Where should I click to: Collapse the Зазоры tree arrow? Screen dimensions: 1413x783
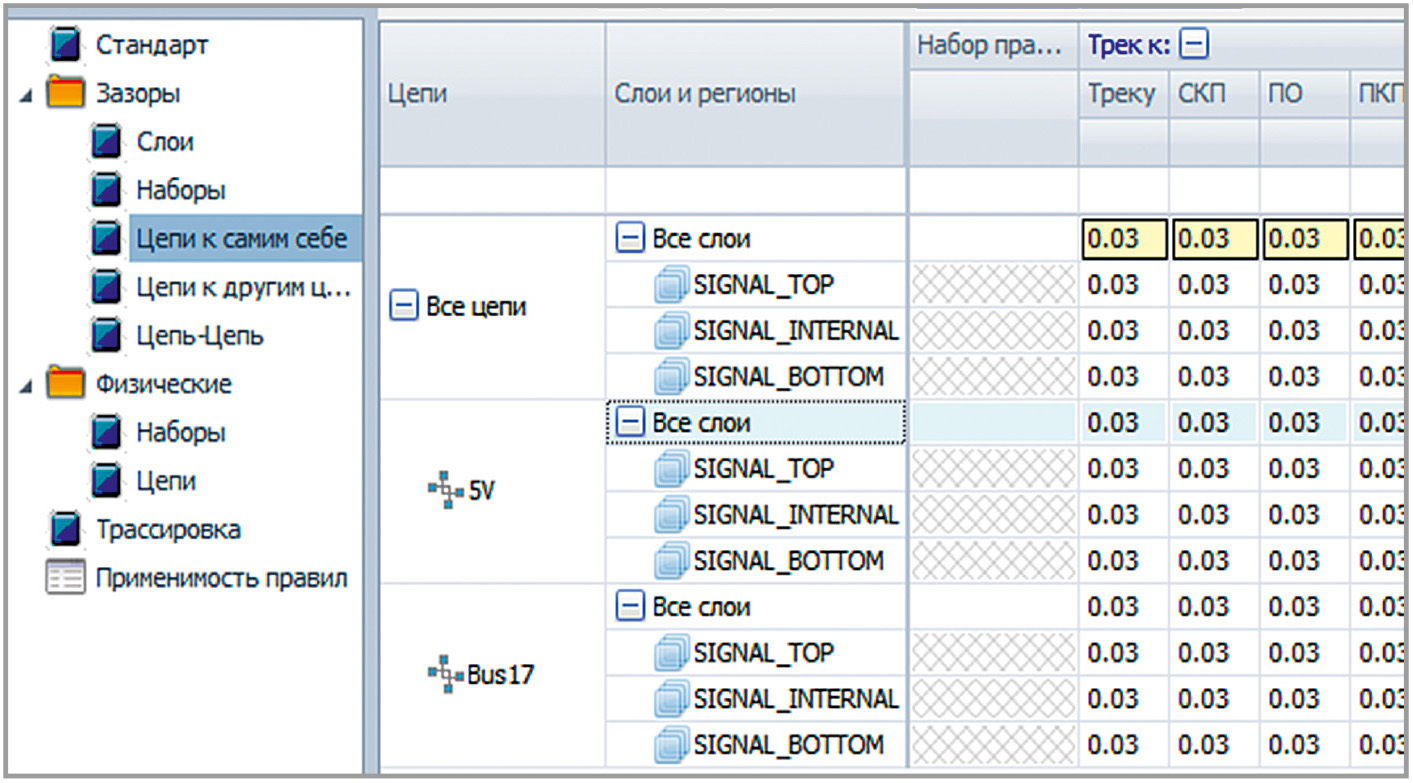pyautogui.click(x=25, y=95)
